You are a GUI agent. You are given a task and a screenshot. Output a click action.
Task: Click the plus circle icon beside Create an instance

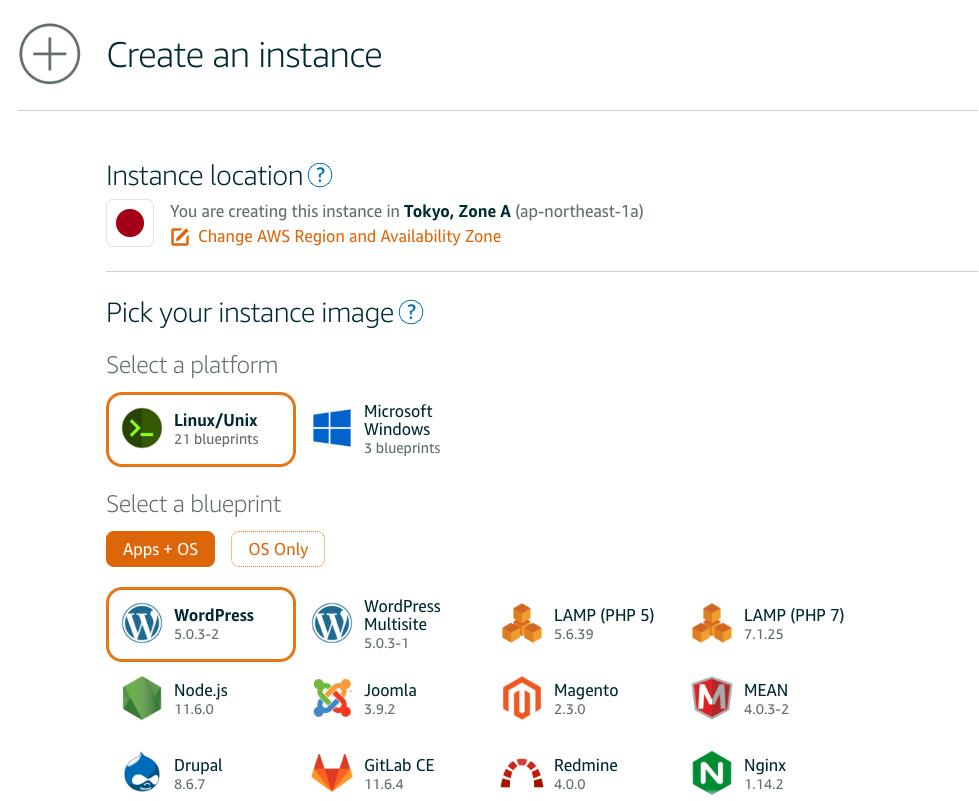coord(49,54)
